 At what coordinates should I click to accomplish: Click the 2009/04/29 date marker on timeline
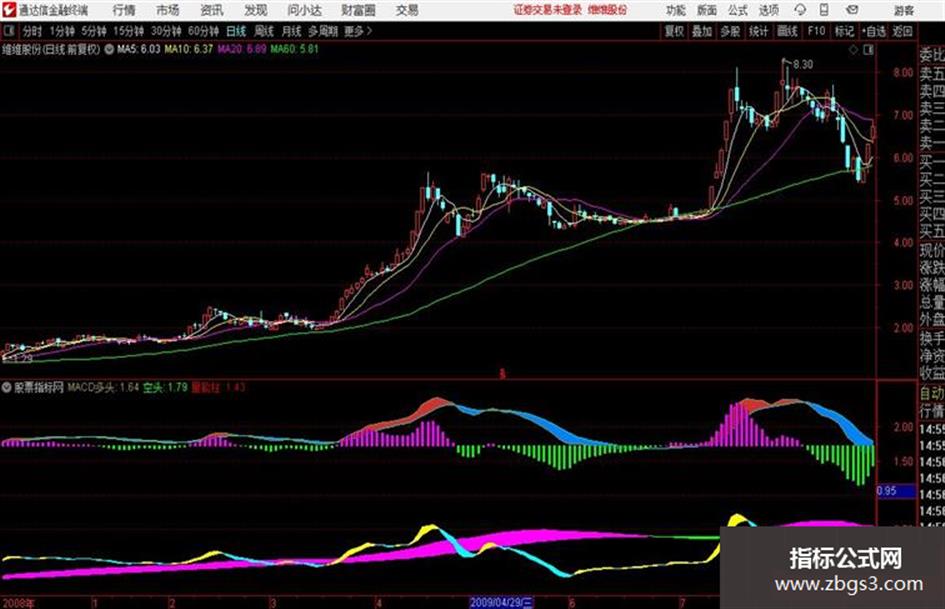(501, 602)
